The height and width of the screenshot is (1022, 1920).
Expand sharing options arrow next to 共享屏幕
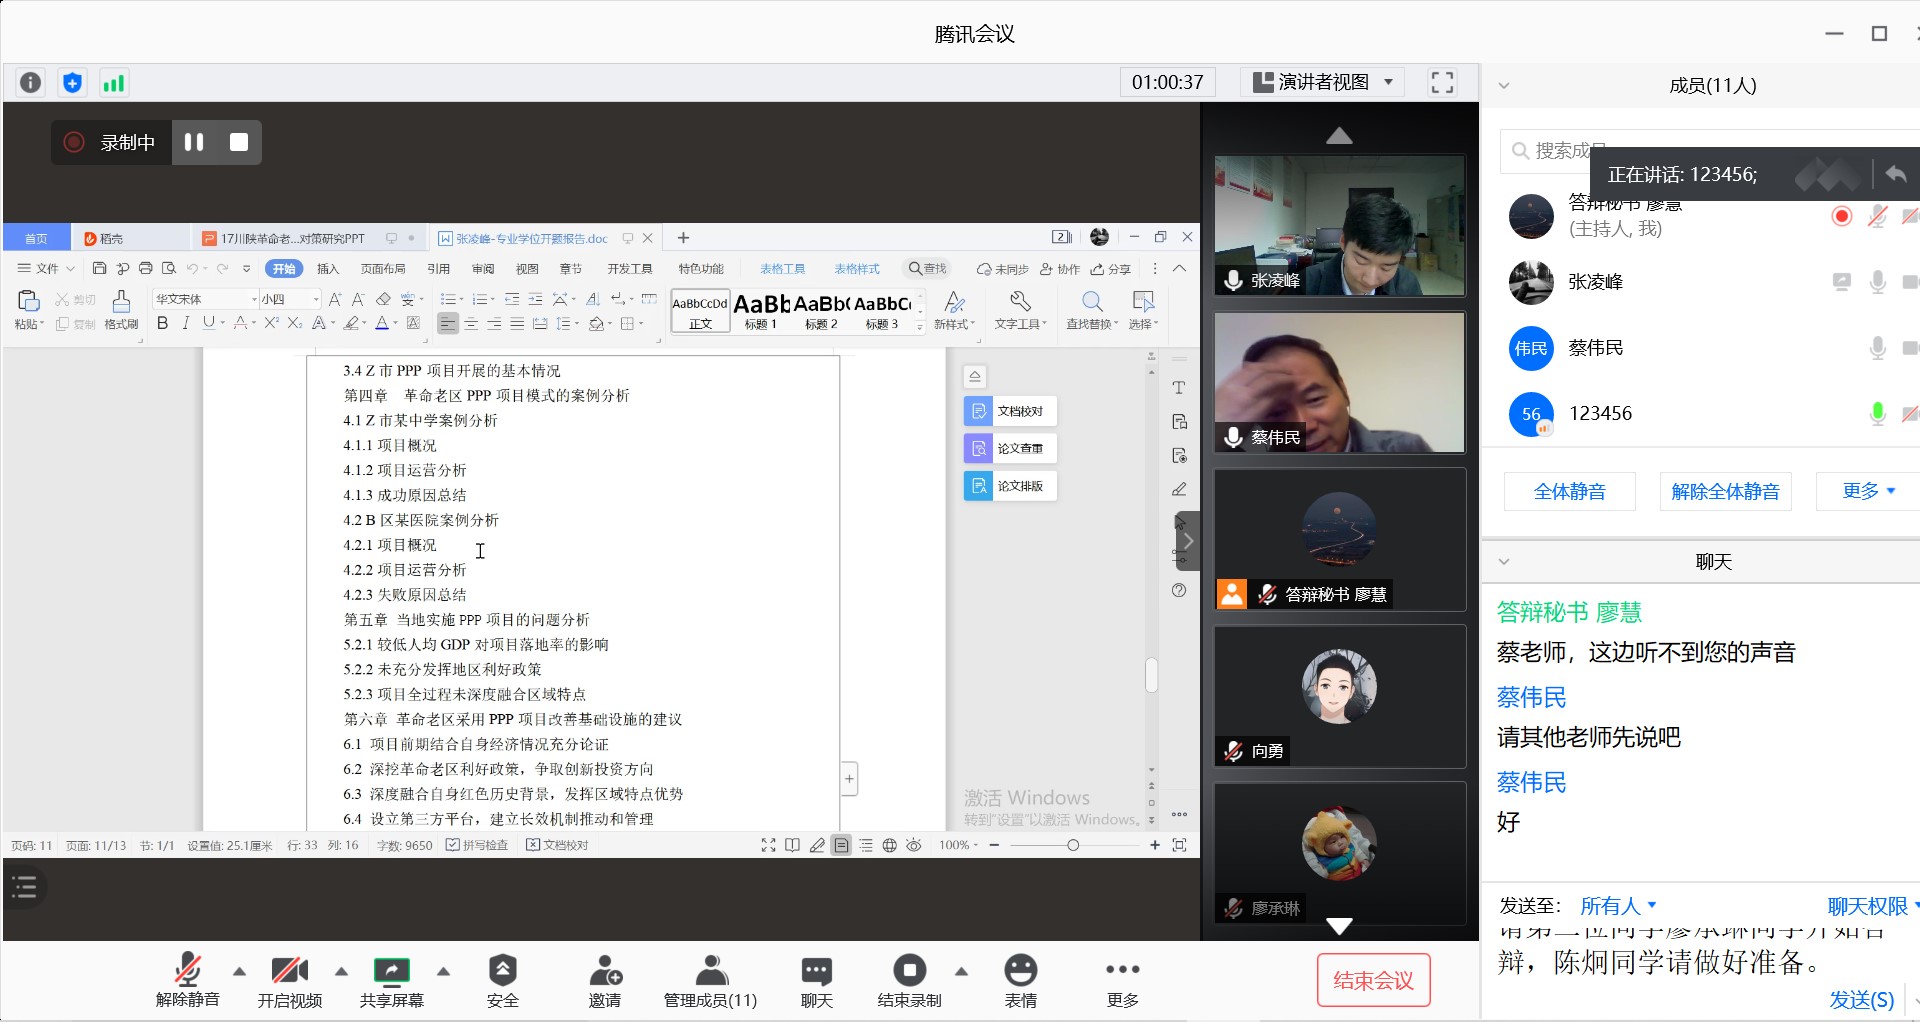coord(443,971)
